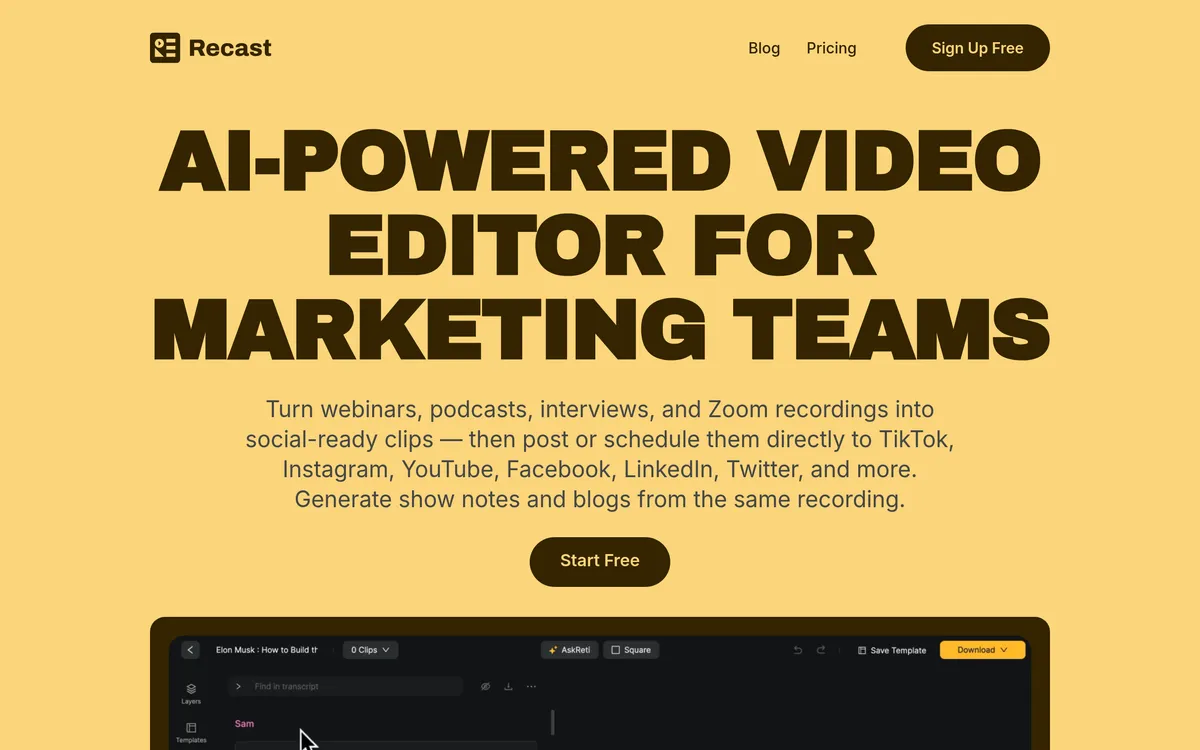Go to the Pricing page

831,48
